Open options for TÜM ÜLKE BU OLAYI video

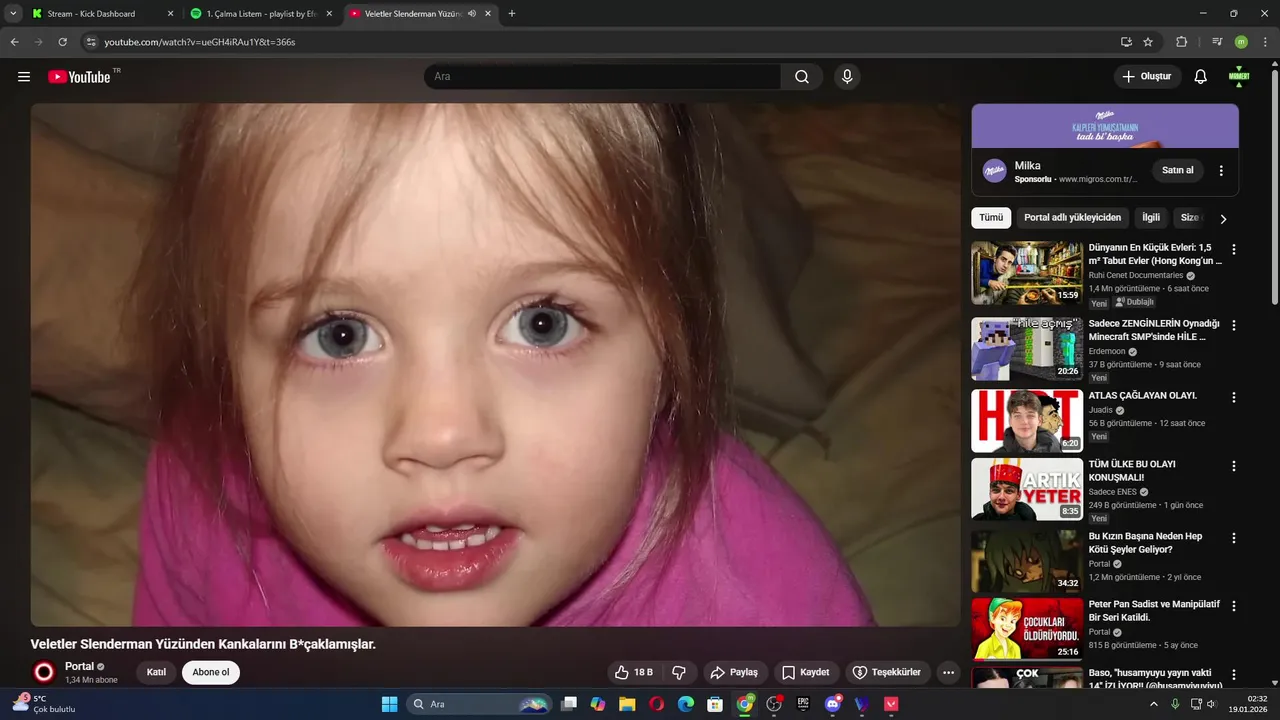tap(1233, 466)
